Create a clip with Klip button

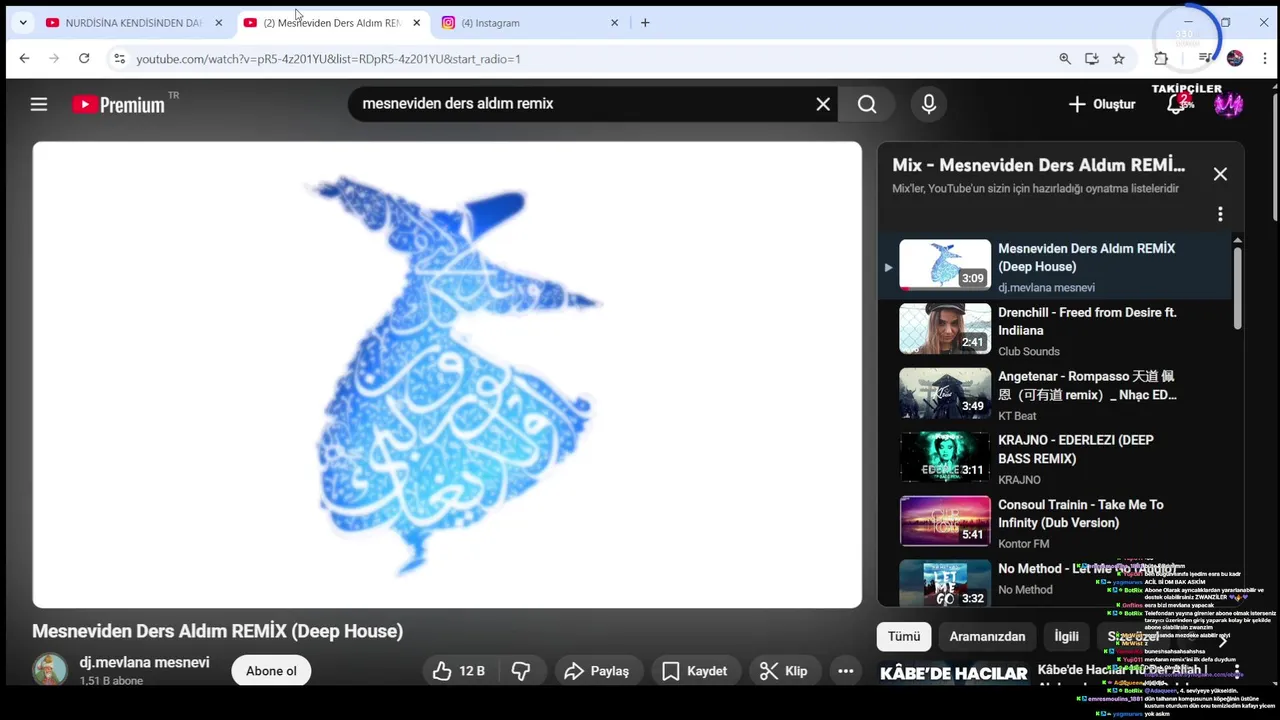coord(784,671)
